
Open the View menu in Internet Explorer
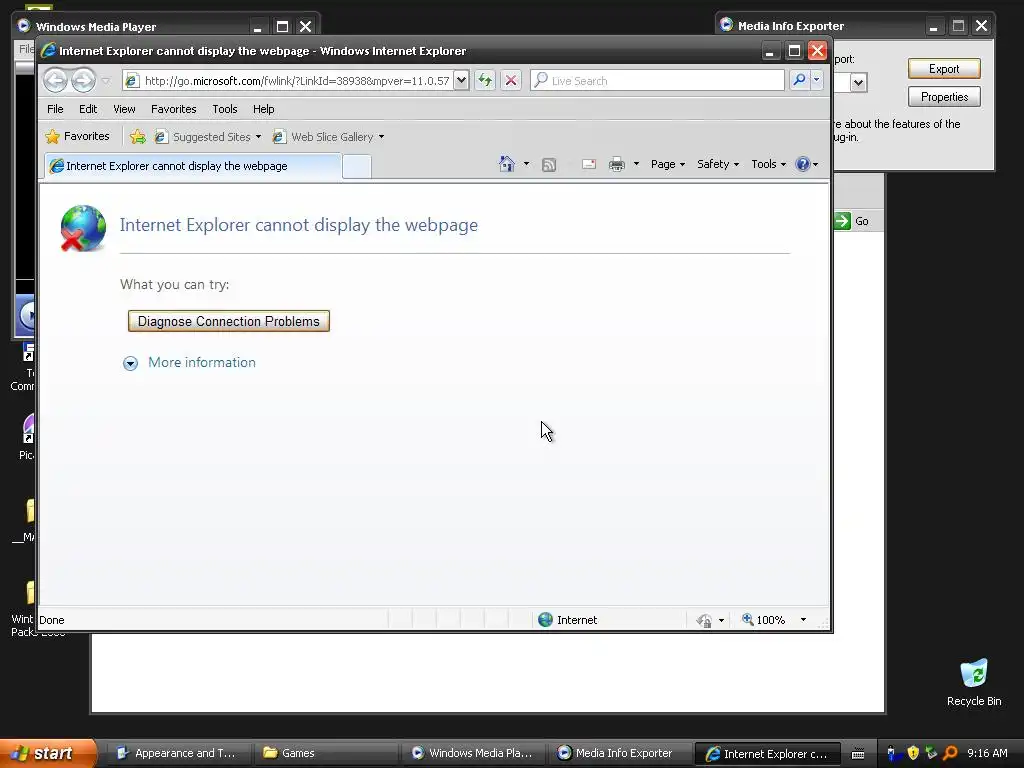pyautogui.click(x=124, y=109)
